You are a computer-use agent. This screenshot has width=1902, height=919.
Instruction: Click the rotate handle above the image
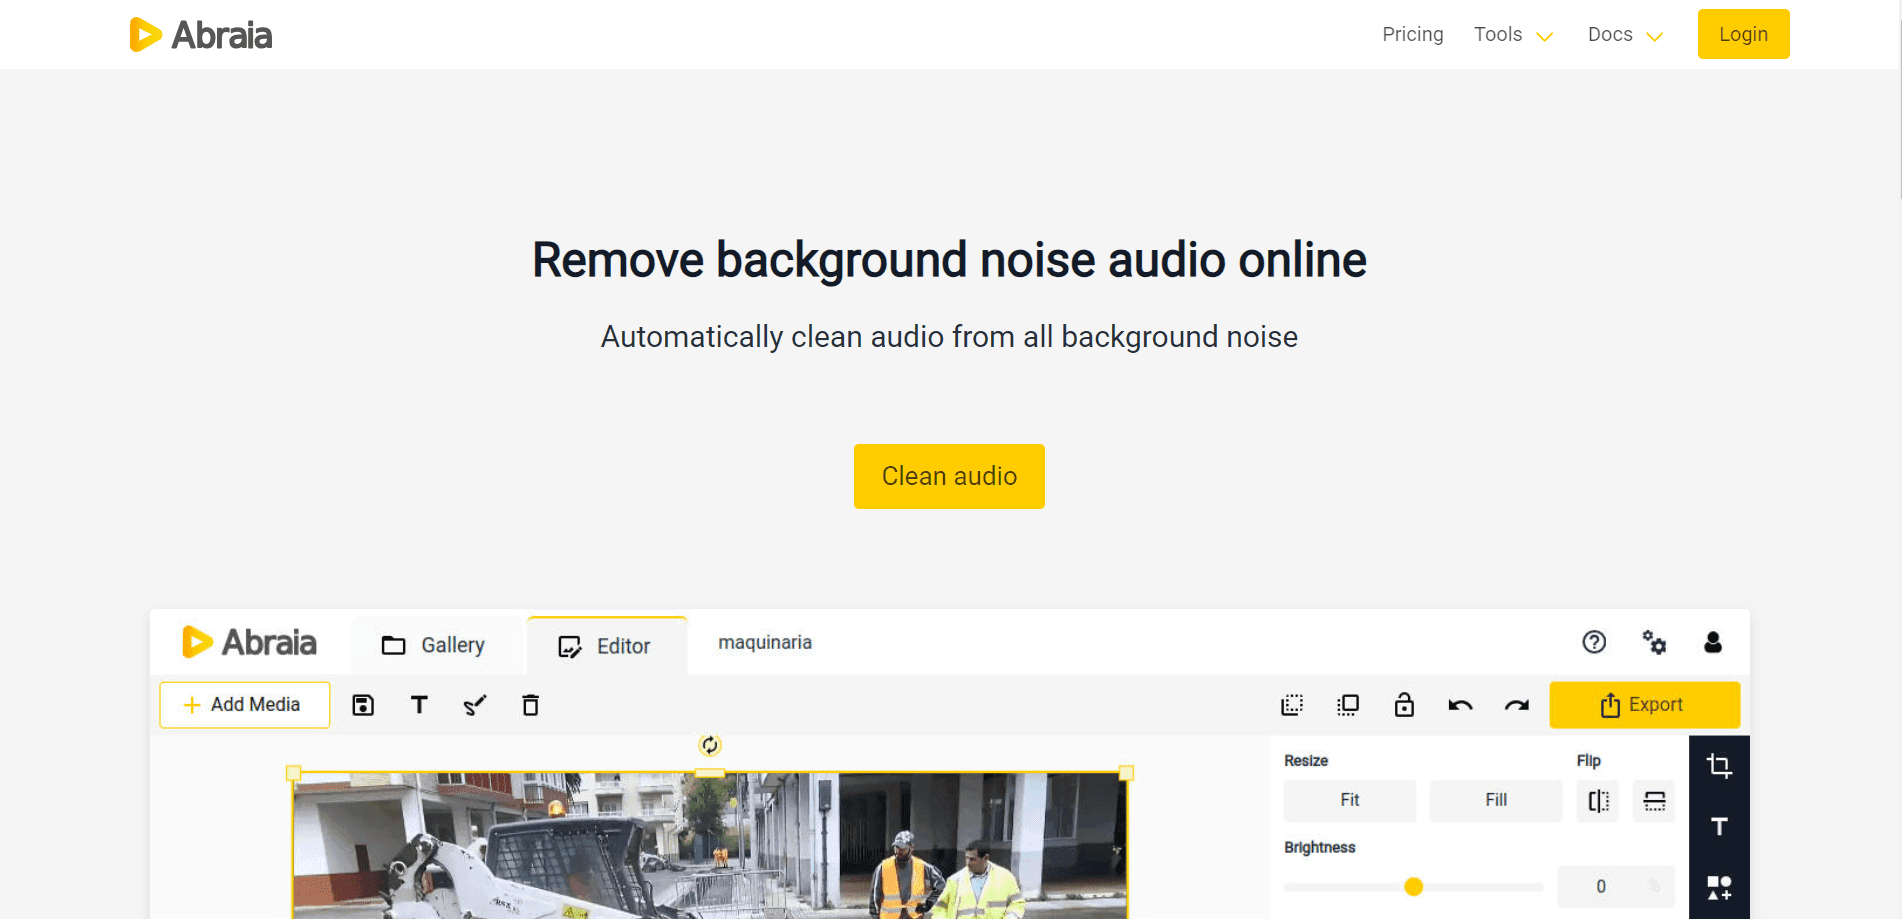(710, 745)
